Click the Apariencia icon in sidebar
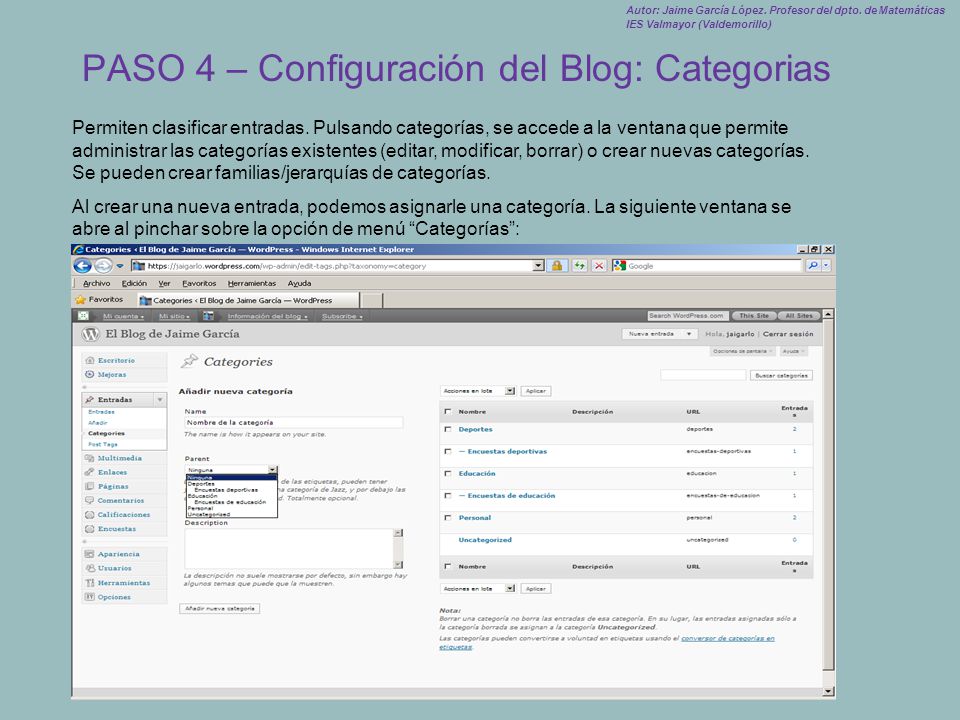960x720 pixels. [90, 554]
